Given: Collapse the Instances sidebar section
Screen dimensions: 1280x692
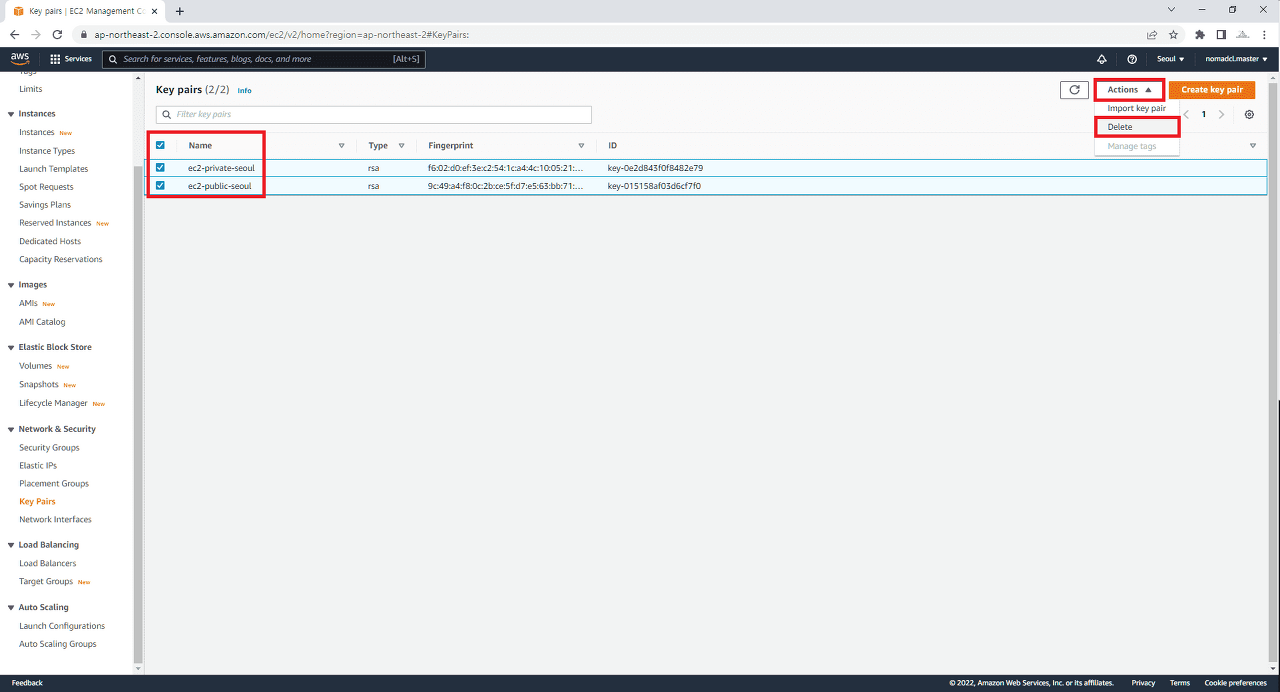Looking at the screenshot, I should pyautogui.click(x=11, y=114).
